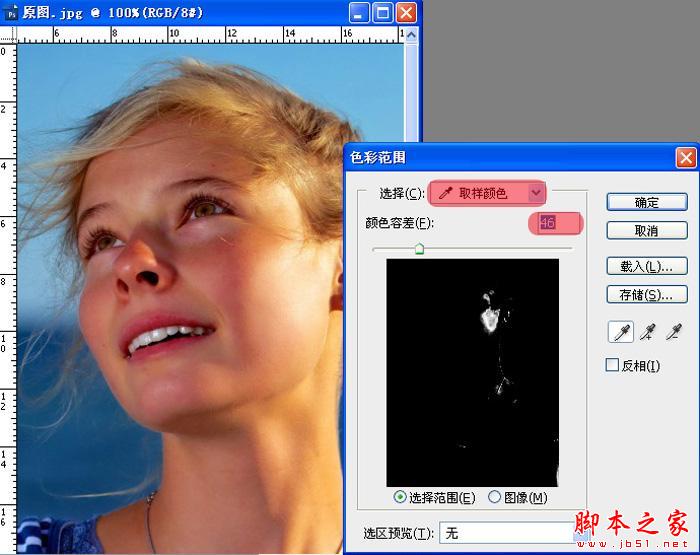This screenshot has width=700, height=555.
Task: Click the 色彩范围 dialog title text
Action: pyautogui.click(x=378, y=157)
